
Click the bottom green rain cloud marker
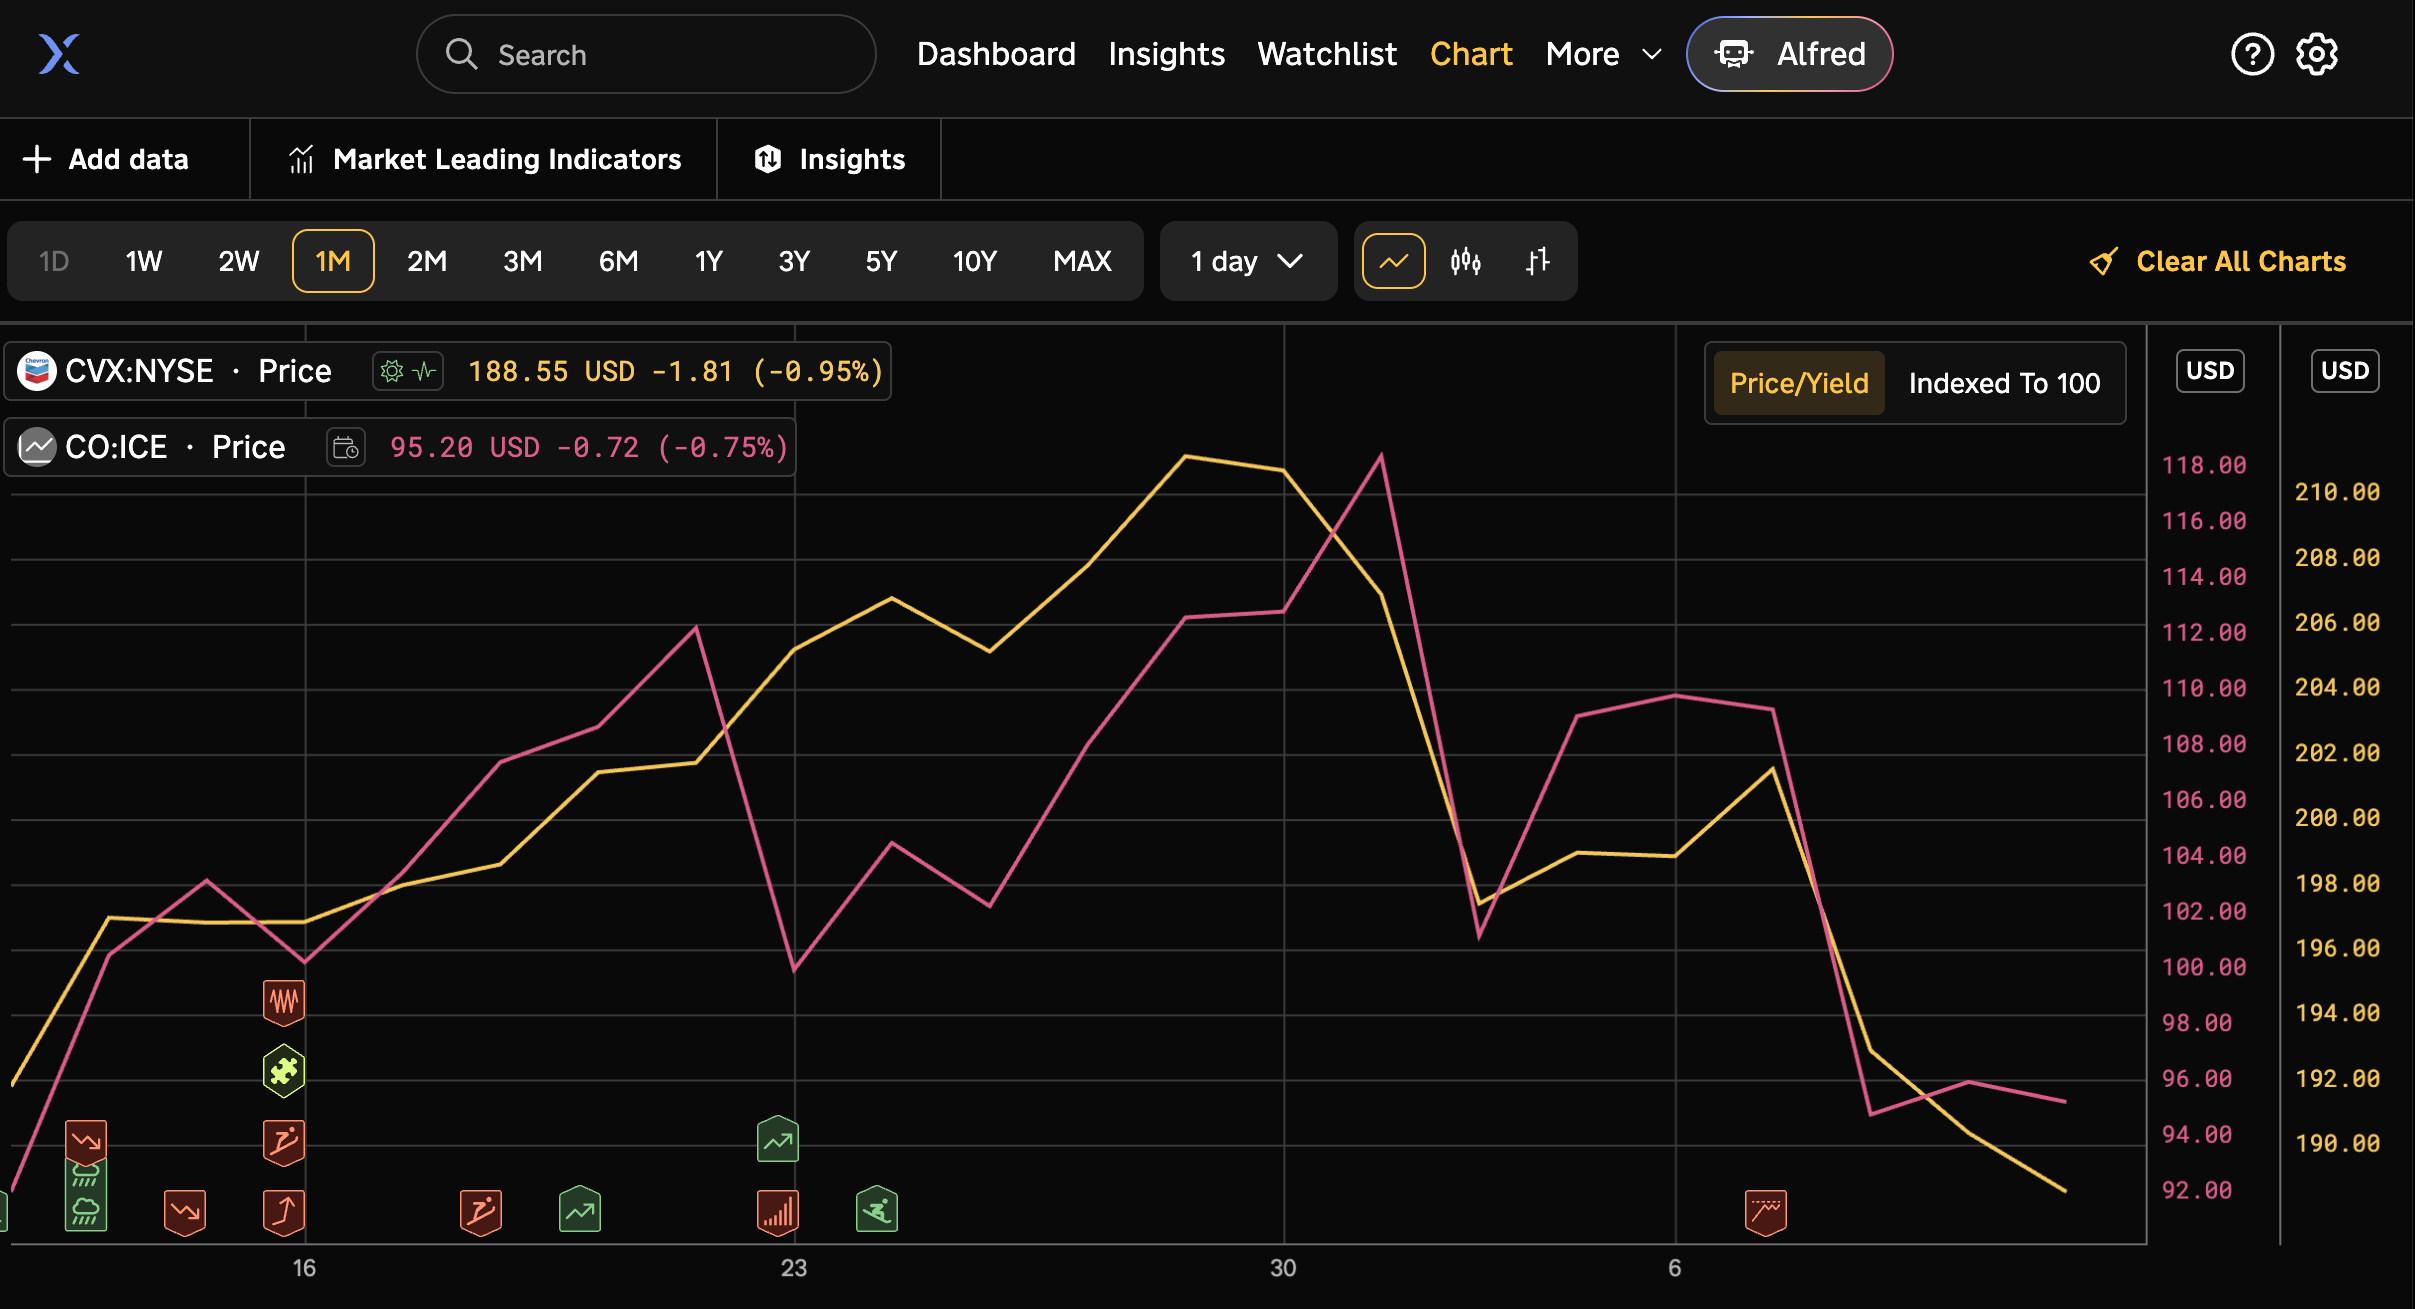(x=86, y=1213)
